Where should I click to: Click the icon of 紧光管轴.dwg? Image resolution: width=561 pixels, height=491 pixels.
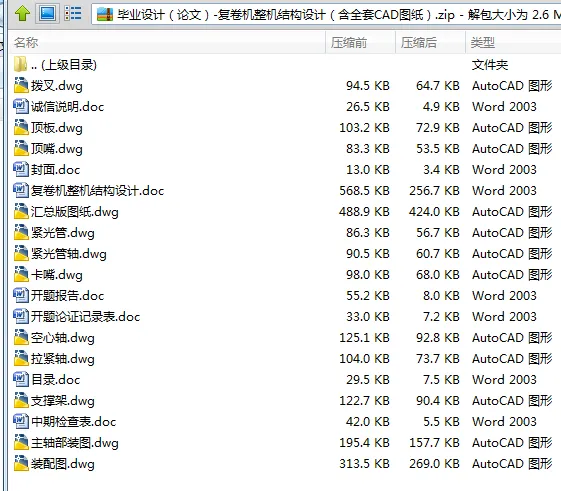tap(21, 253)
